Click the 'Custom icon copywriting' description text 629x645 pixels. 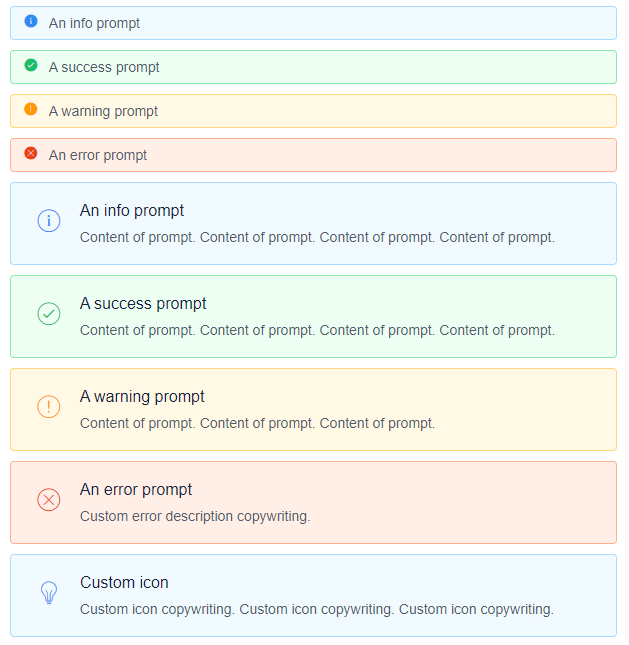coord(316,610)
